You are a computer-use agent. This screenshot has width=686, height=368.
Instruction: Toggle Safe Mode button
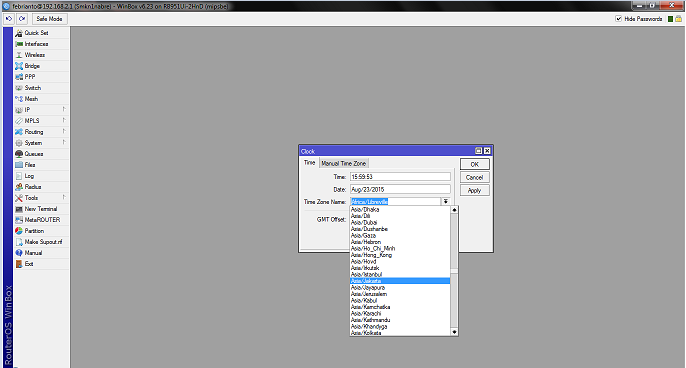pos(49,19)
